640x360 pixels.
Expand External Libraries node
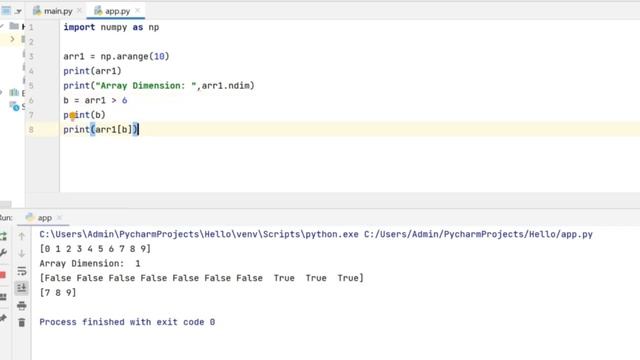(x=2, y=93)
